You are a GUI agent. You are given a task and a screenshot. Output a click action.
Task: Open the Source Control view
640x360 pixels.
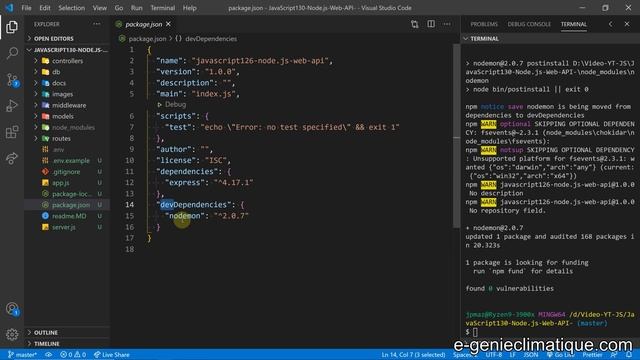pyautogui.click(x=12, y=80)
